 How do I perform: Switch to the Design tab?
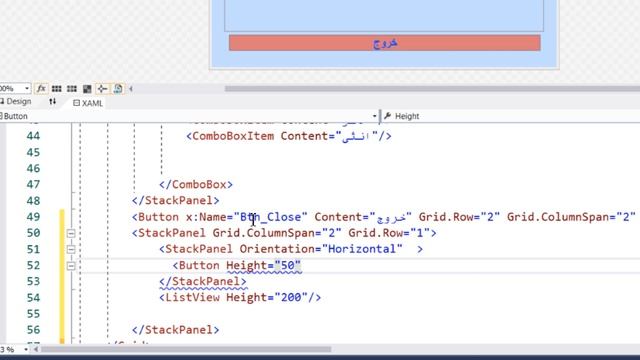click(x=16, y=102)
